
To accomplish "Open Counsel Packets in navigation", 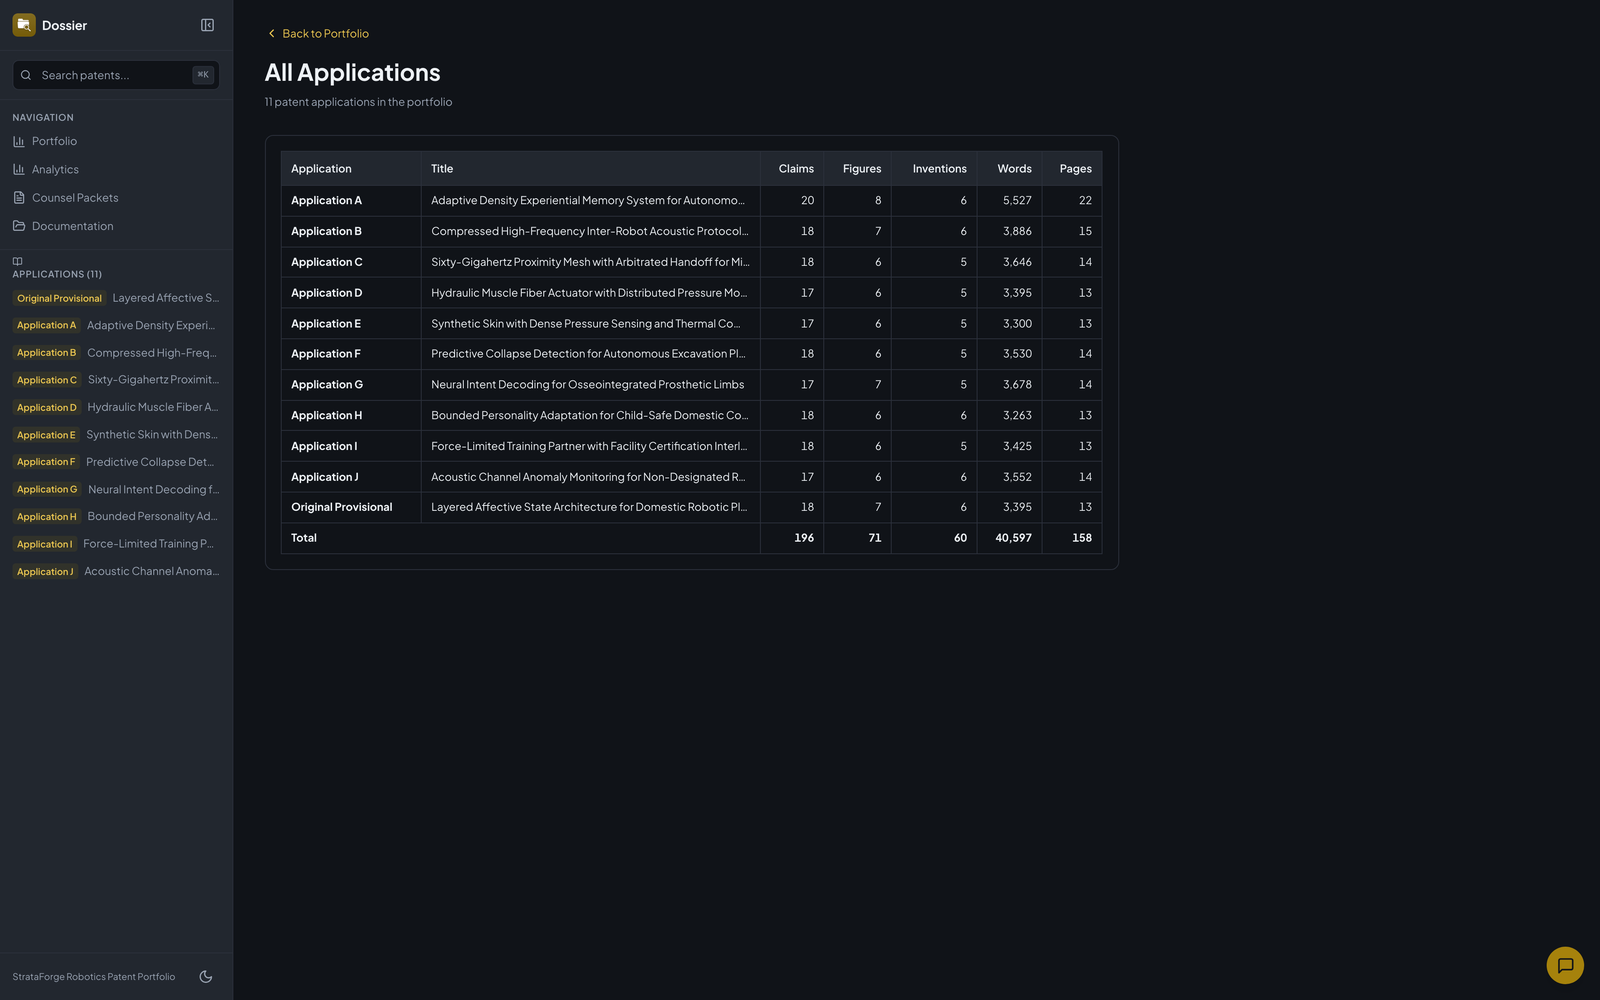I will point(116,198).
